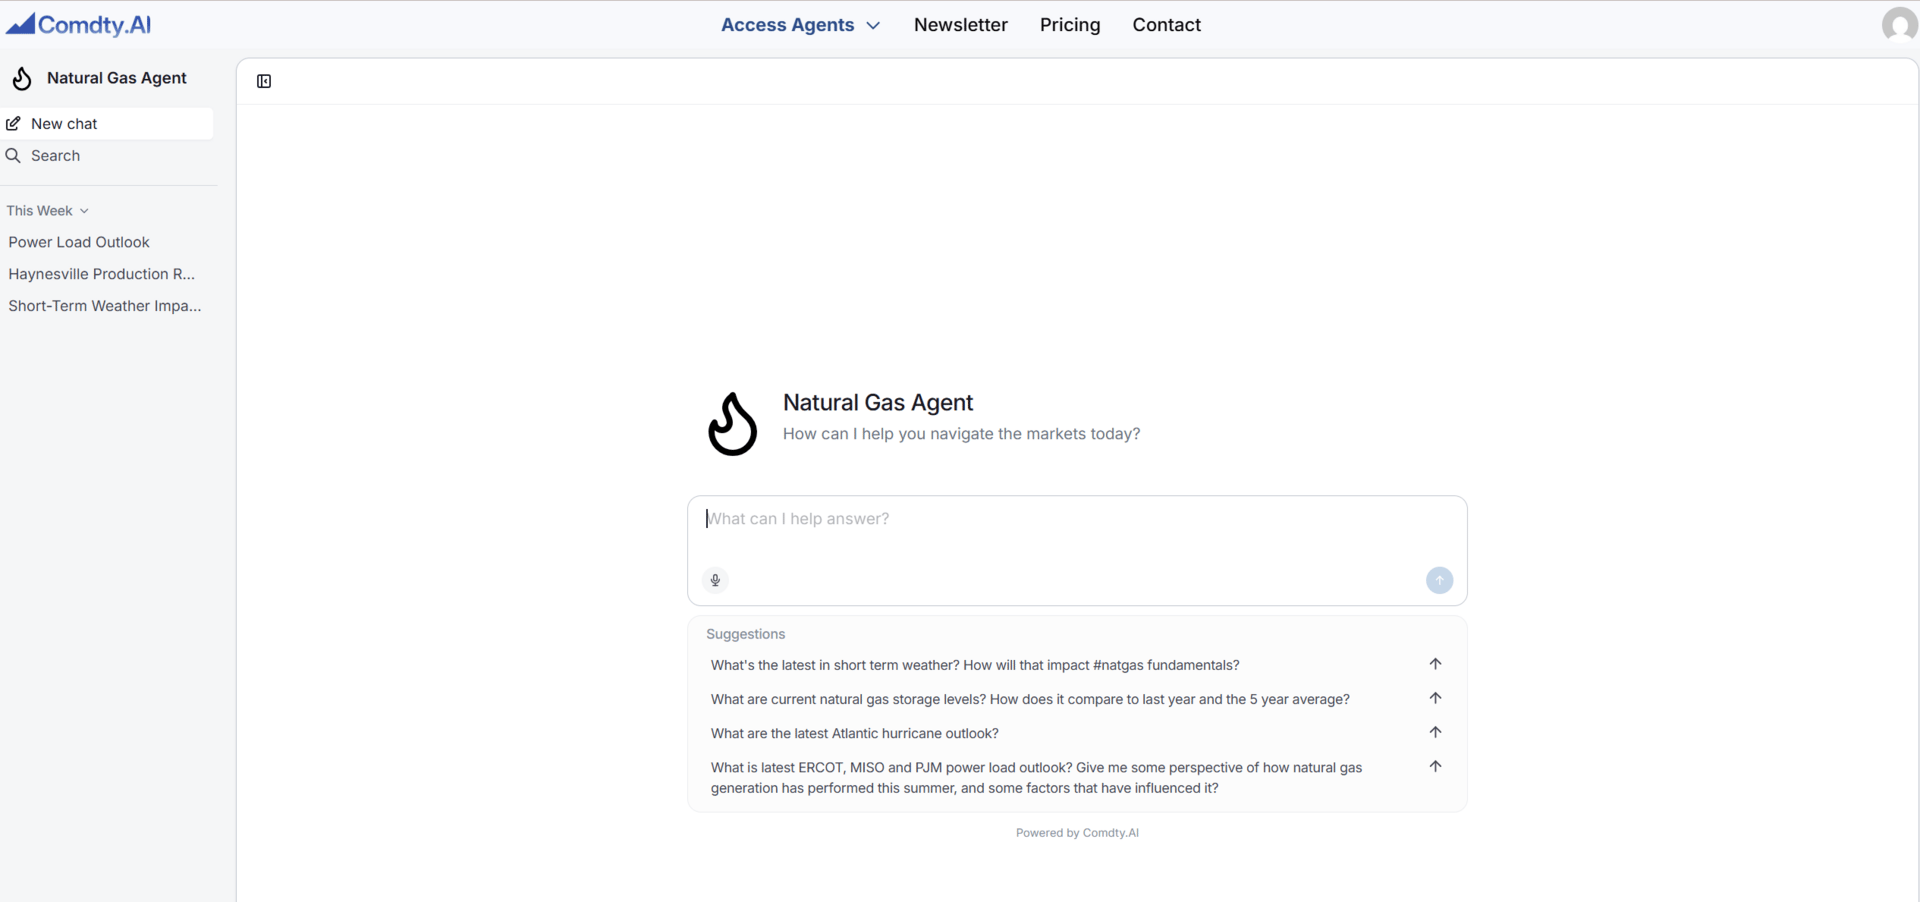Start a New chat
Viewport: 1920px width, 902px height.
(x=106, y=124)
